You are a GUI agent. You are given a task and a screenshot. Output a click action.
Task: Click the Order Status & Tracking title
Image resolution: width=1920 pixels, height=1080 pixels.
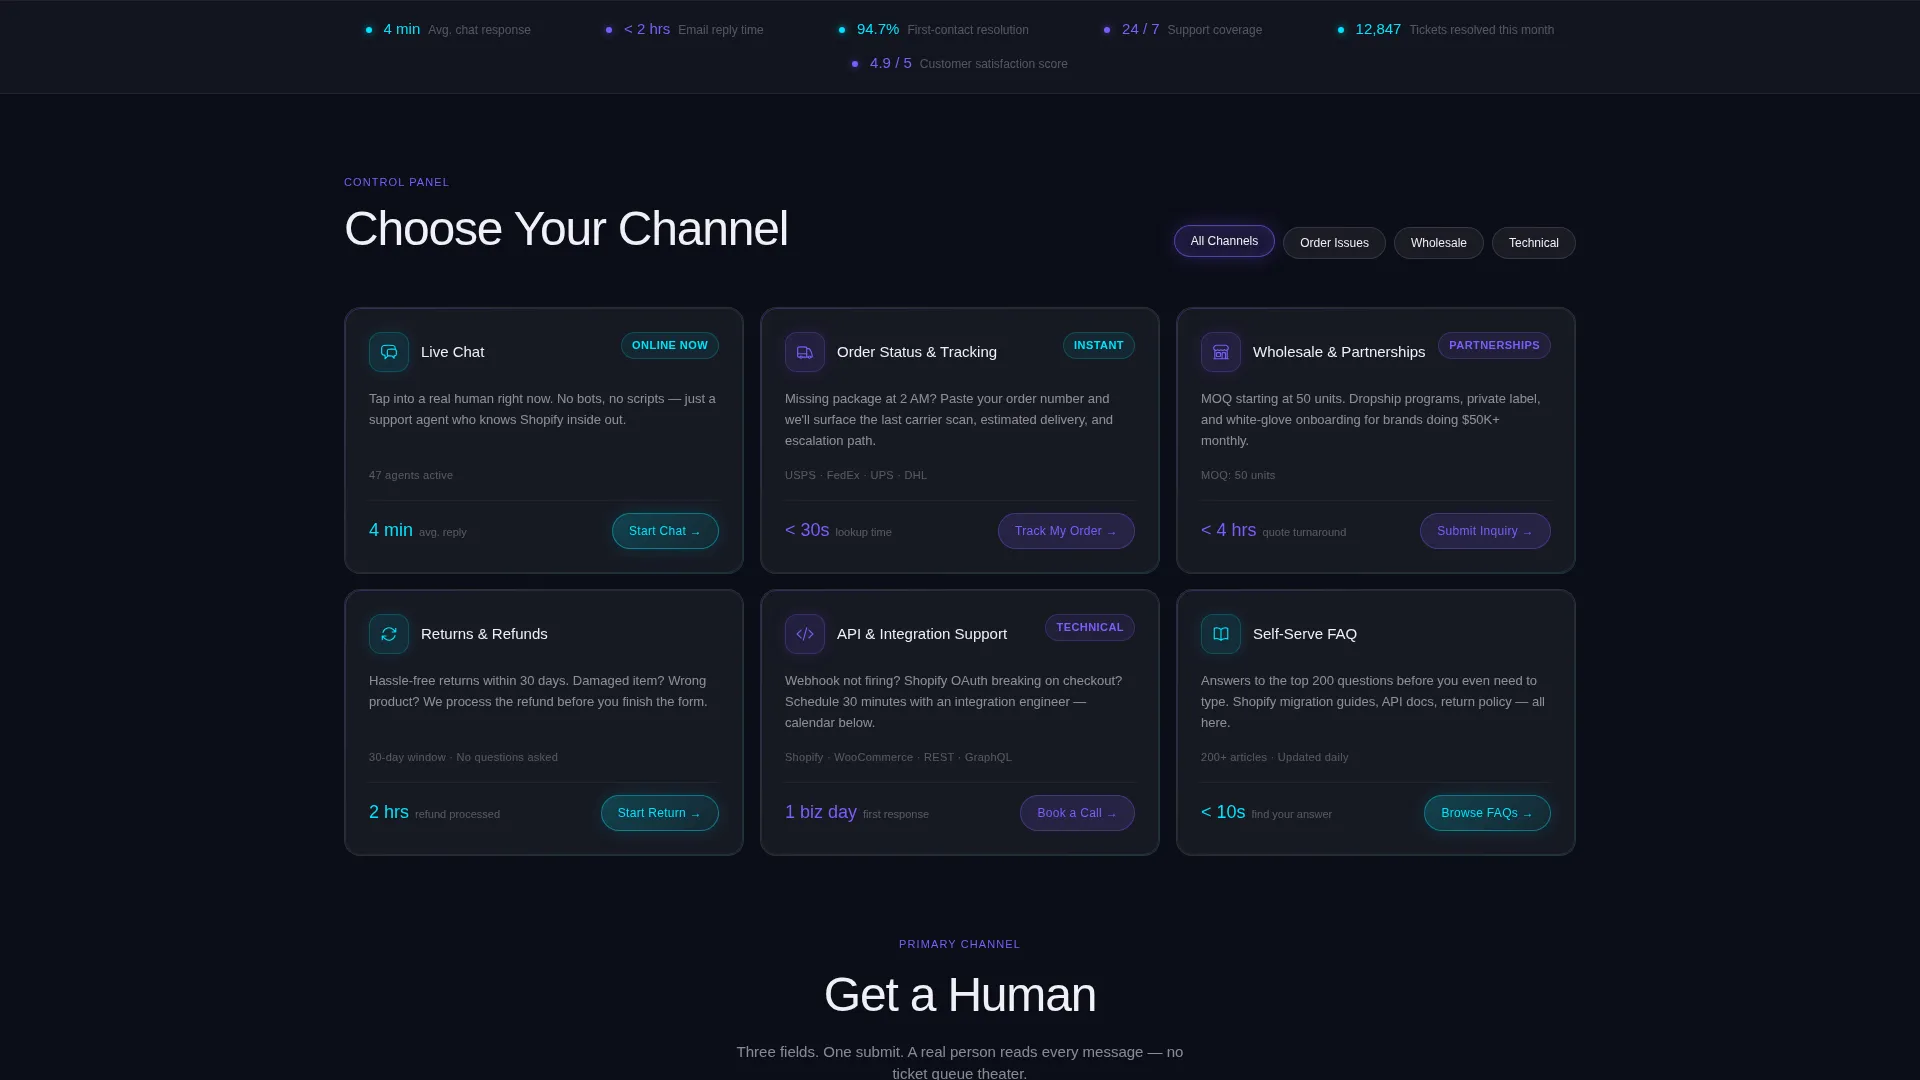click(x=917, y=352)
